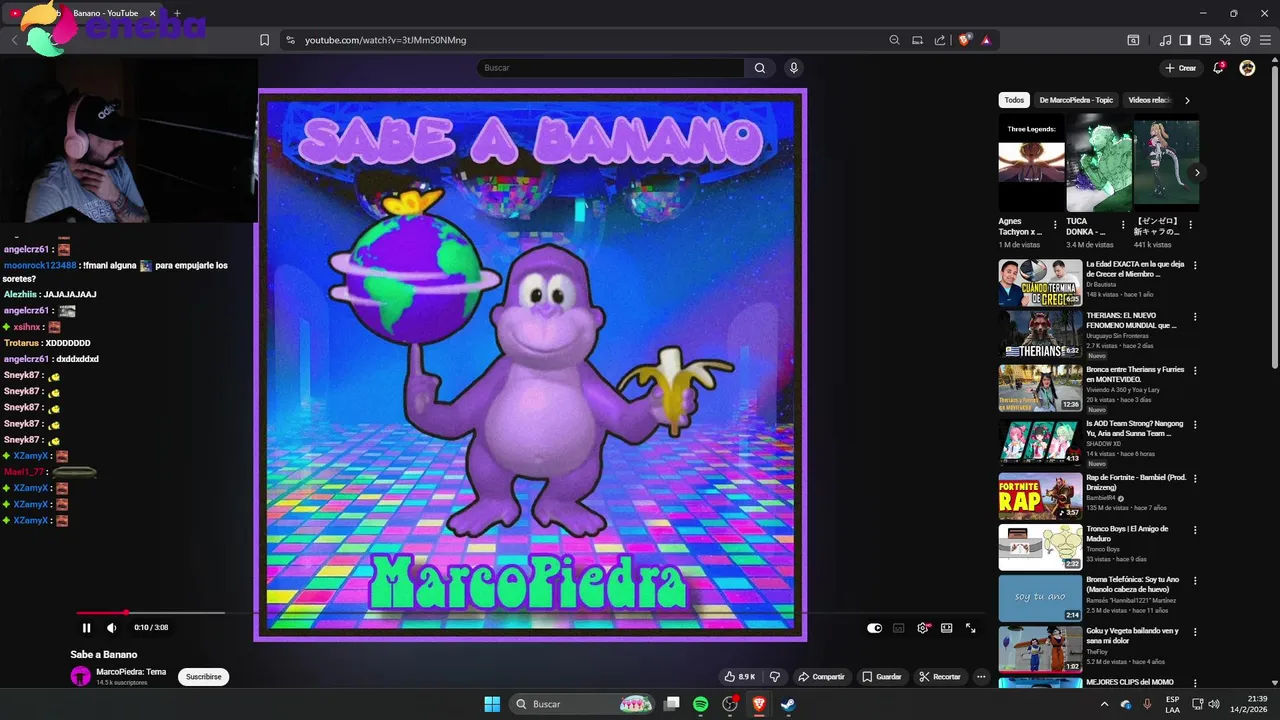Select the Videos relacionados chip
Image resolution: width=1280 pixels, height=720 pixels.
pyautogui.click(x=1148, y=100)
